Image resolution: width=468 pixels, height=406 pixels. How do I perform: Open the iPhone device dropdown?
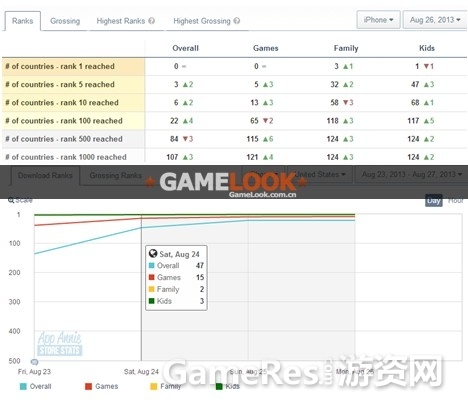pos(378,20)
